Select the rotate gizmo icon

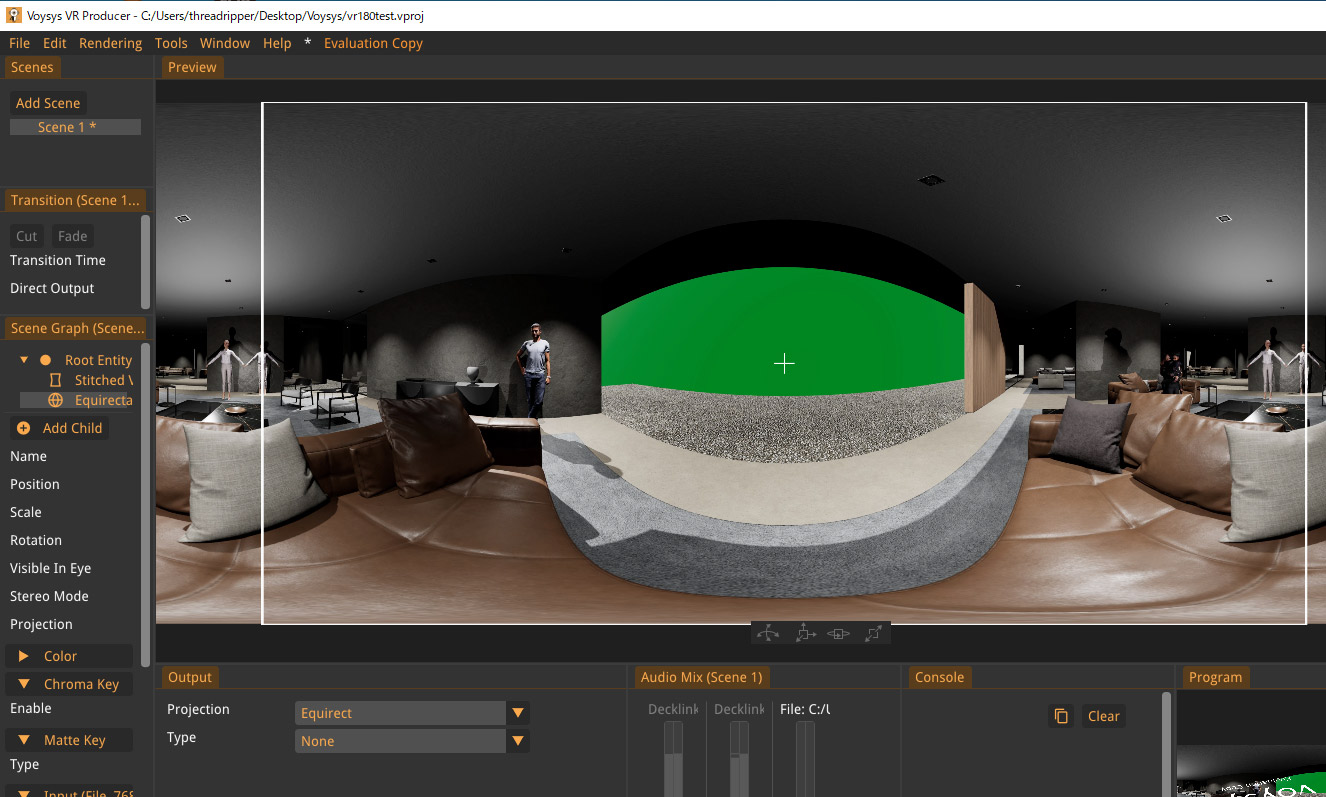[x=839, y=633]
